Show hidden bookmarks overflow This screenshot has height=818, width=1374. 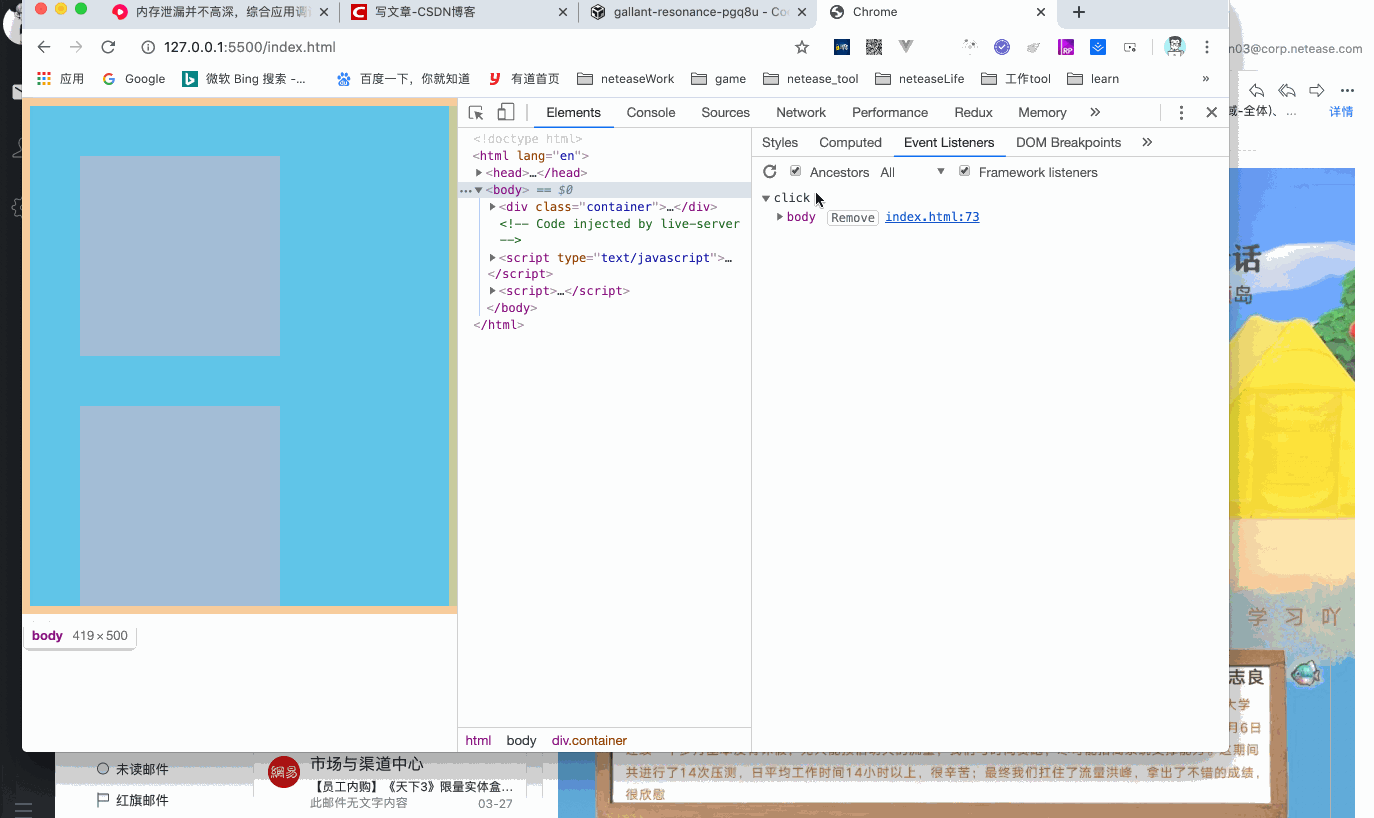(x=1206, y=79)
